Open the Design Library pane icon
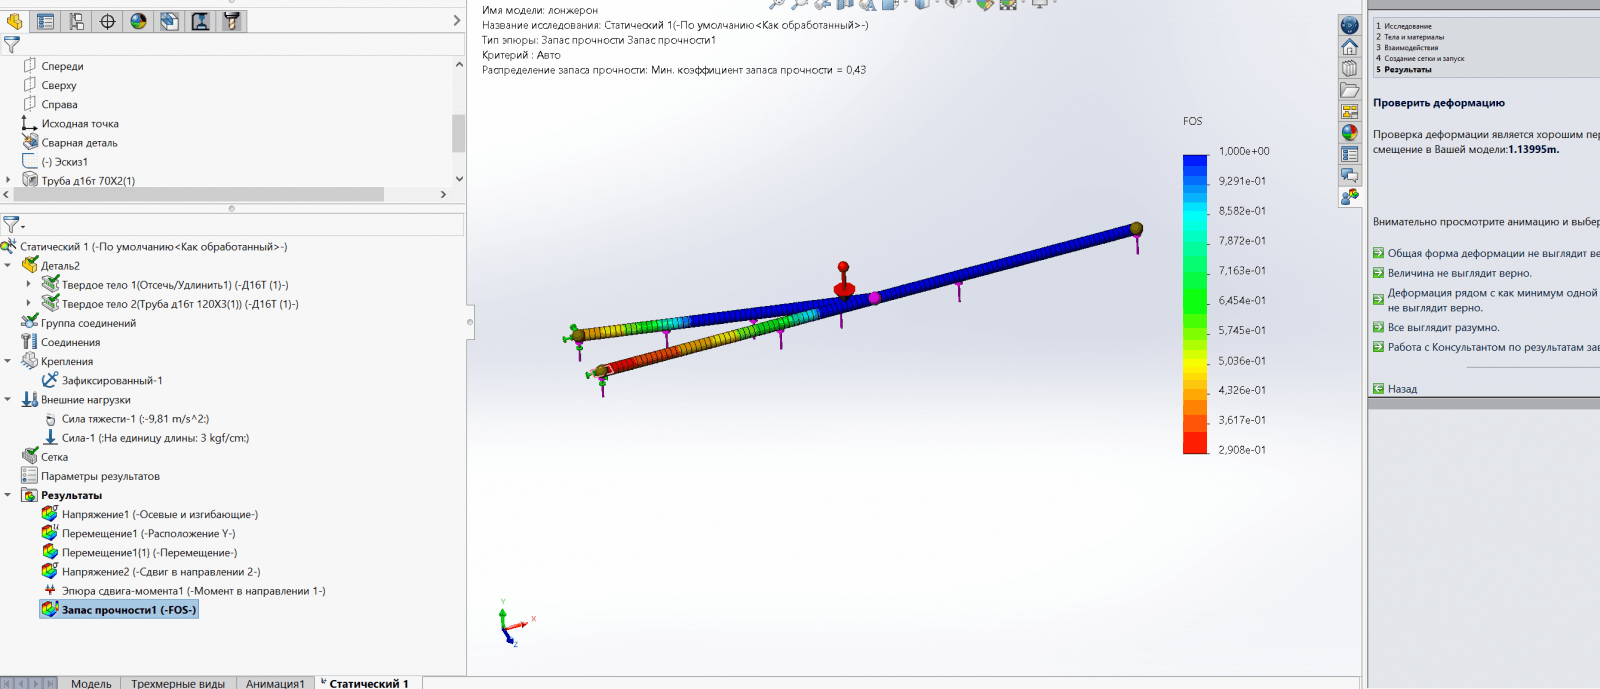Image resolution: width=1600 pixels, height=689 pixels. pos(1349,69)
